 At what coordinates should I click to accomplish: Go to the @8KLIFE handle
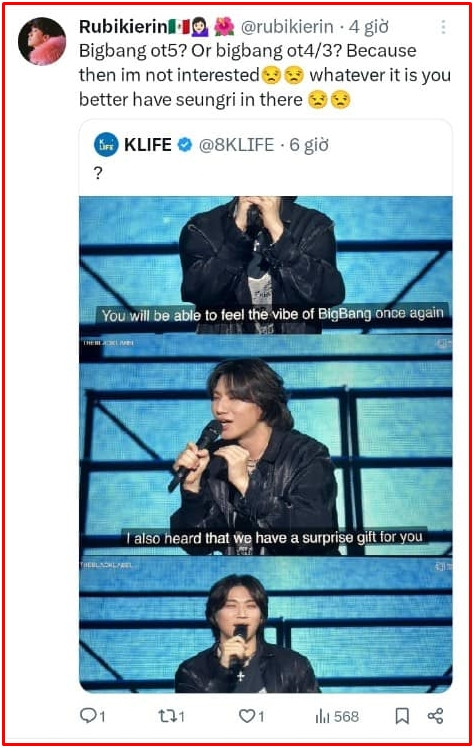pos(236,145)
